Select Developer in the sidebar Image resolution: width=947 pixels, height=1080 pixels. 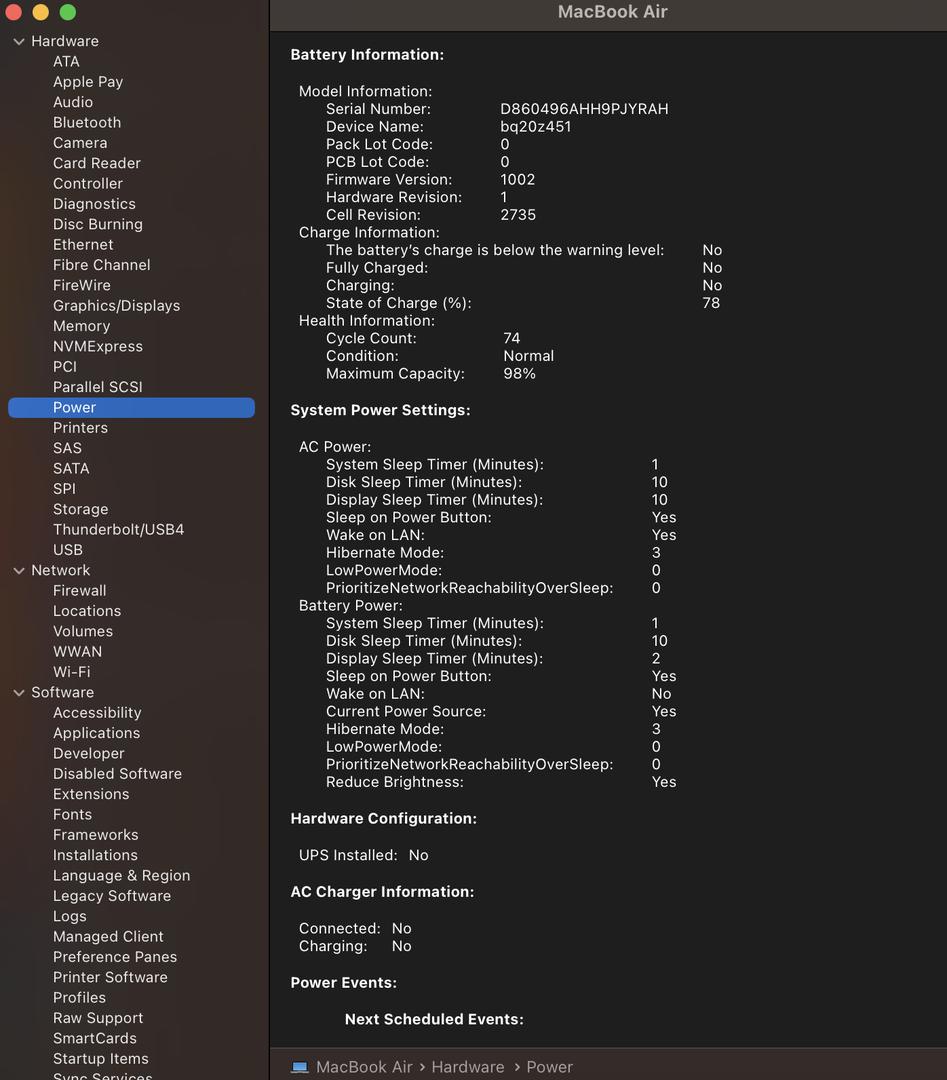[x=89, y=754]
